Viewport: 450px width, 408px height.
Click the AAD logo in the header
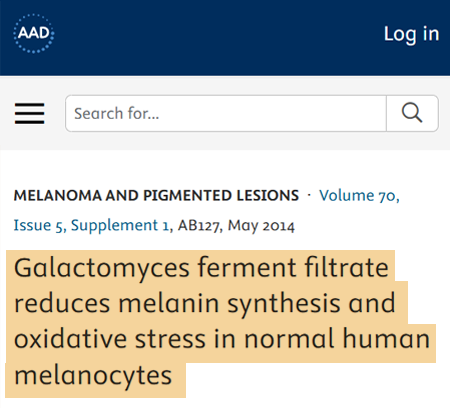tap(34, 33)
